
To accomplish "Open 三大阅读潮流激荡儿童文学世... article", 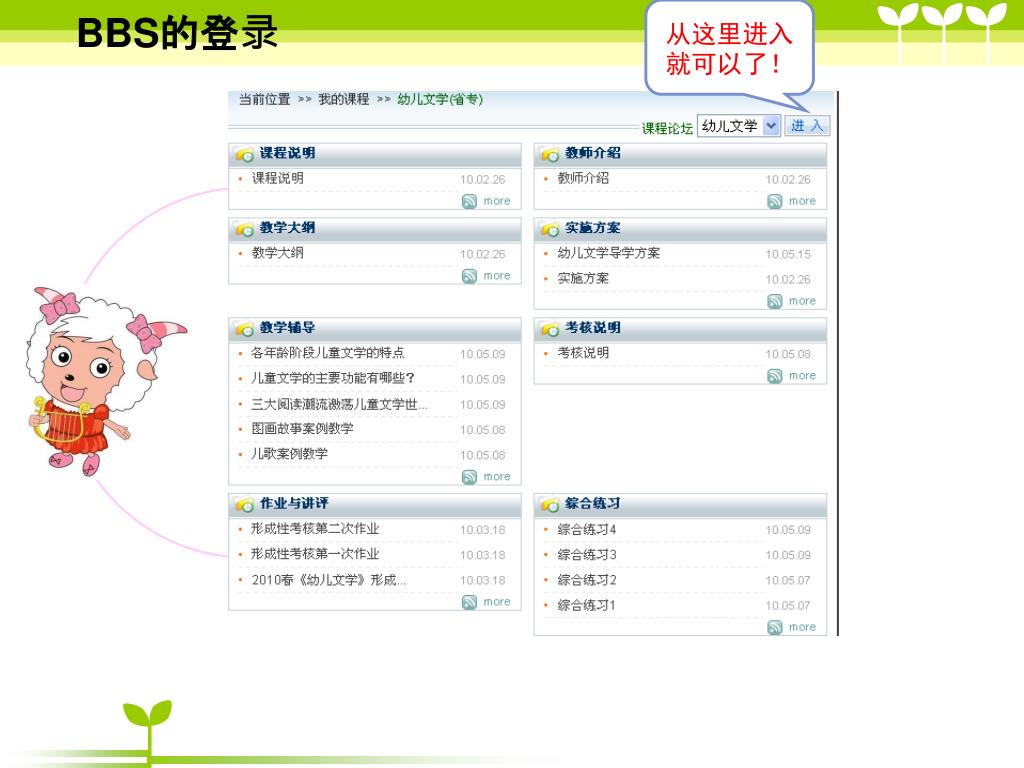I will point(340,404).
